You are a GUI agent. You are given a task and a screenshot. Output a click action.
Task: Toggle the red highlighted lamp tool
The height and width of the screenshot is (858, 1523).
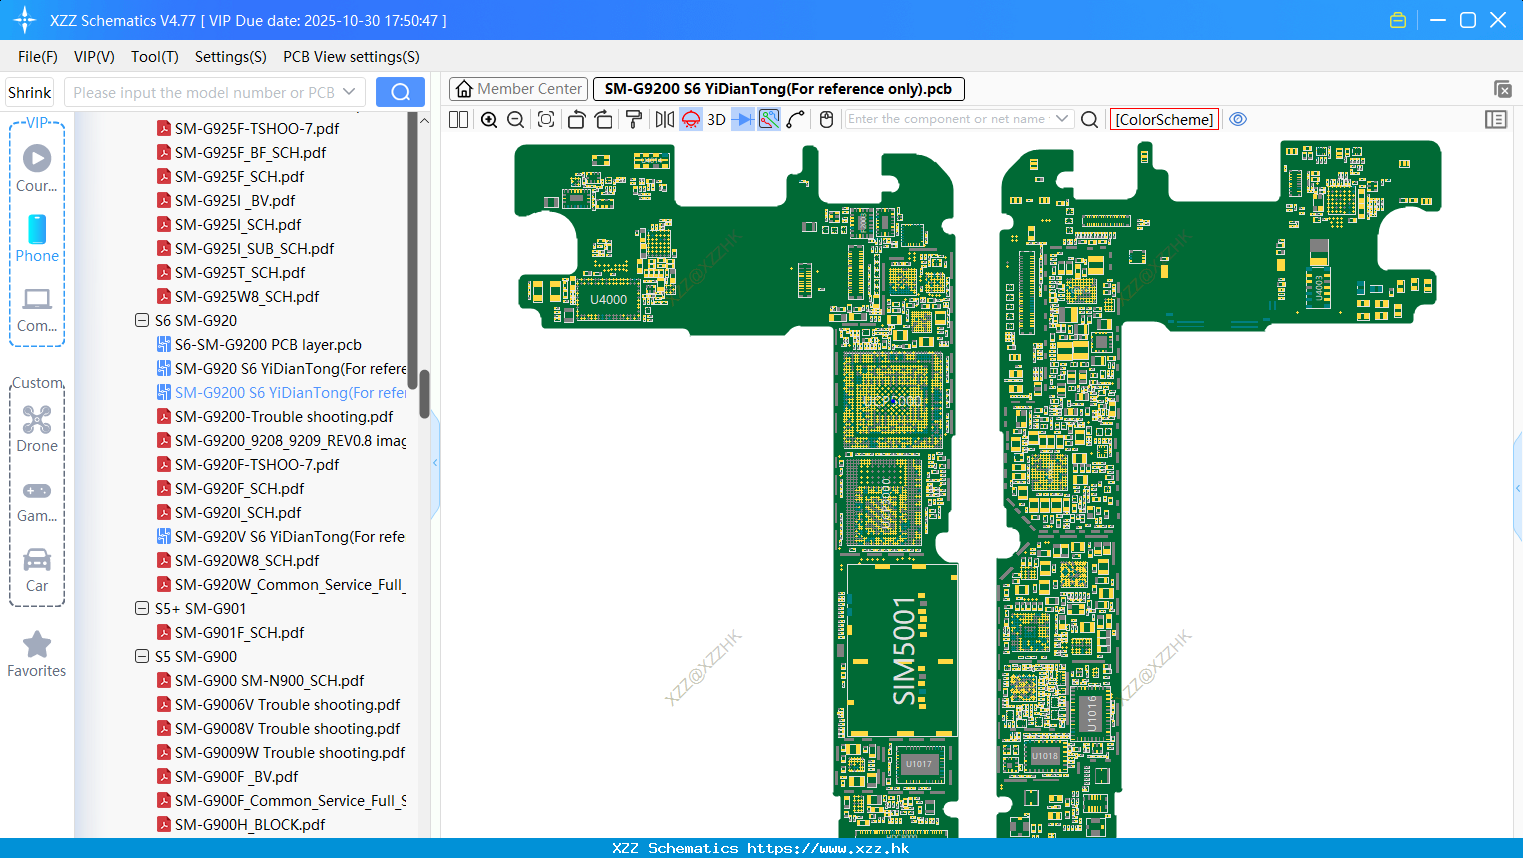coord(691,119)
